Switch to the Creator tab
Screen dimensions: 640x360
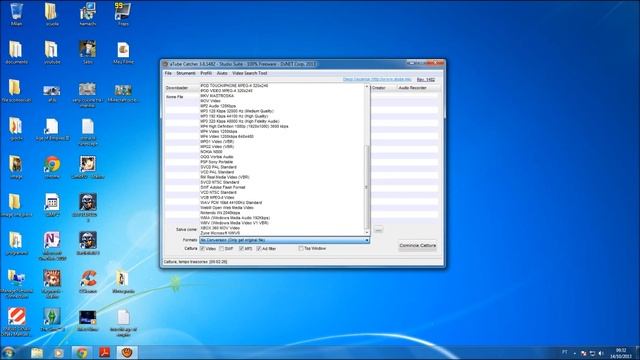pos(379,88)
